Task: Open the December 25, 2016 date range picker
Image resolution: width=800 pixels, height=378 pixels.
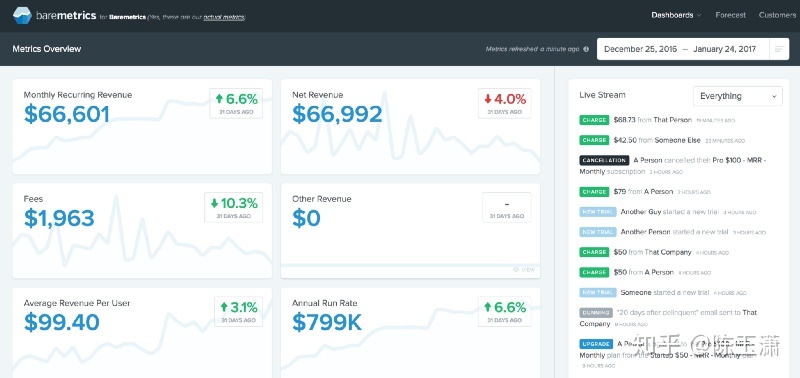Action: [684, 49]
